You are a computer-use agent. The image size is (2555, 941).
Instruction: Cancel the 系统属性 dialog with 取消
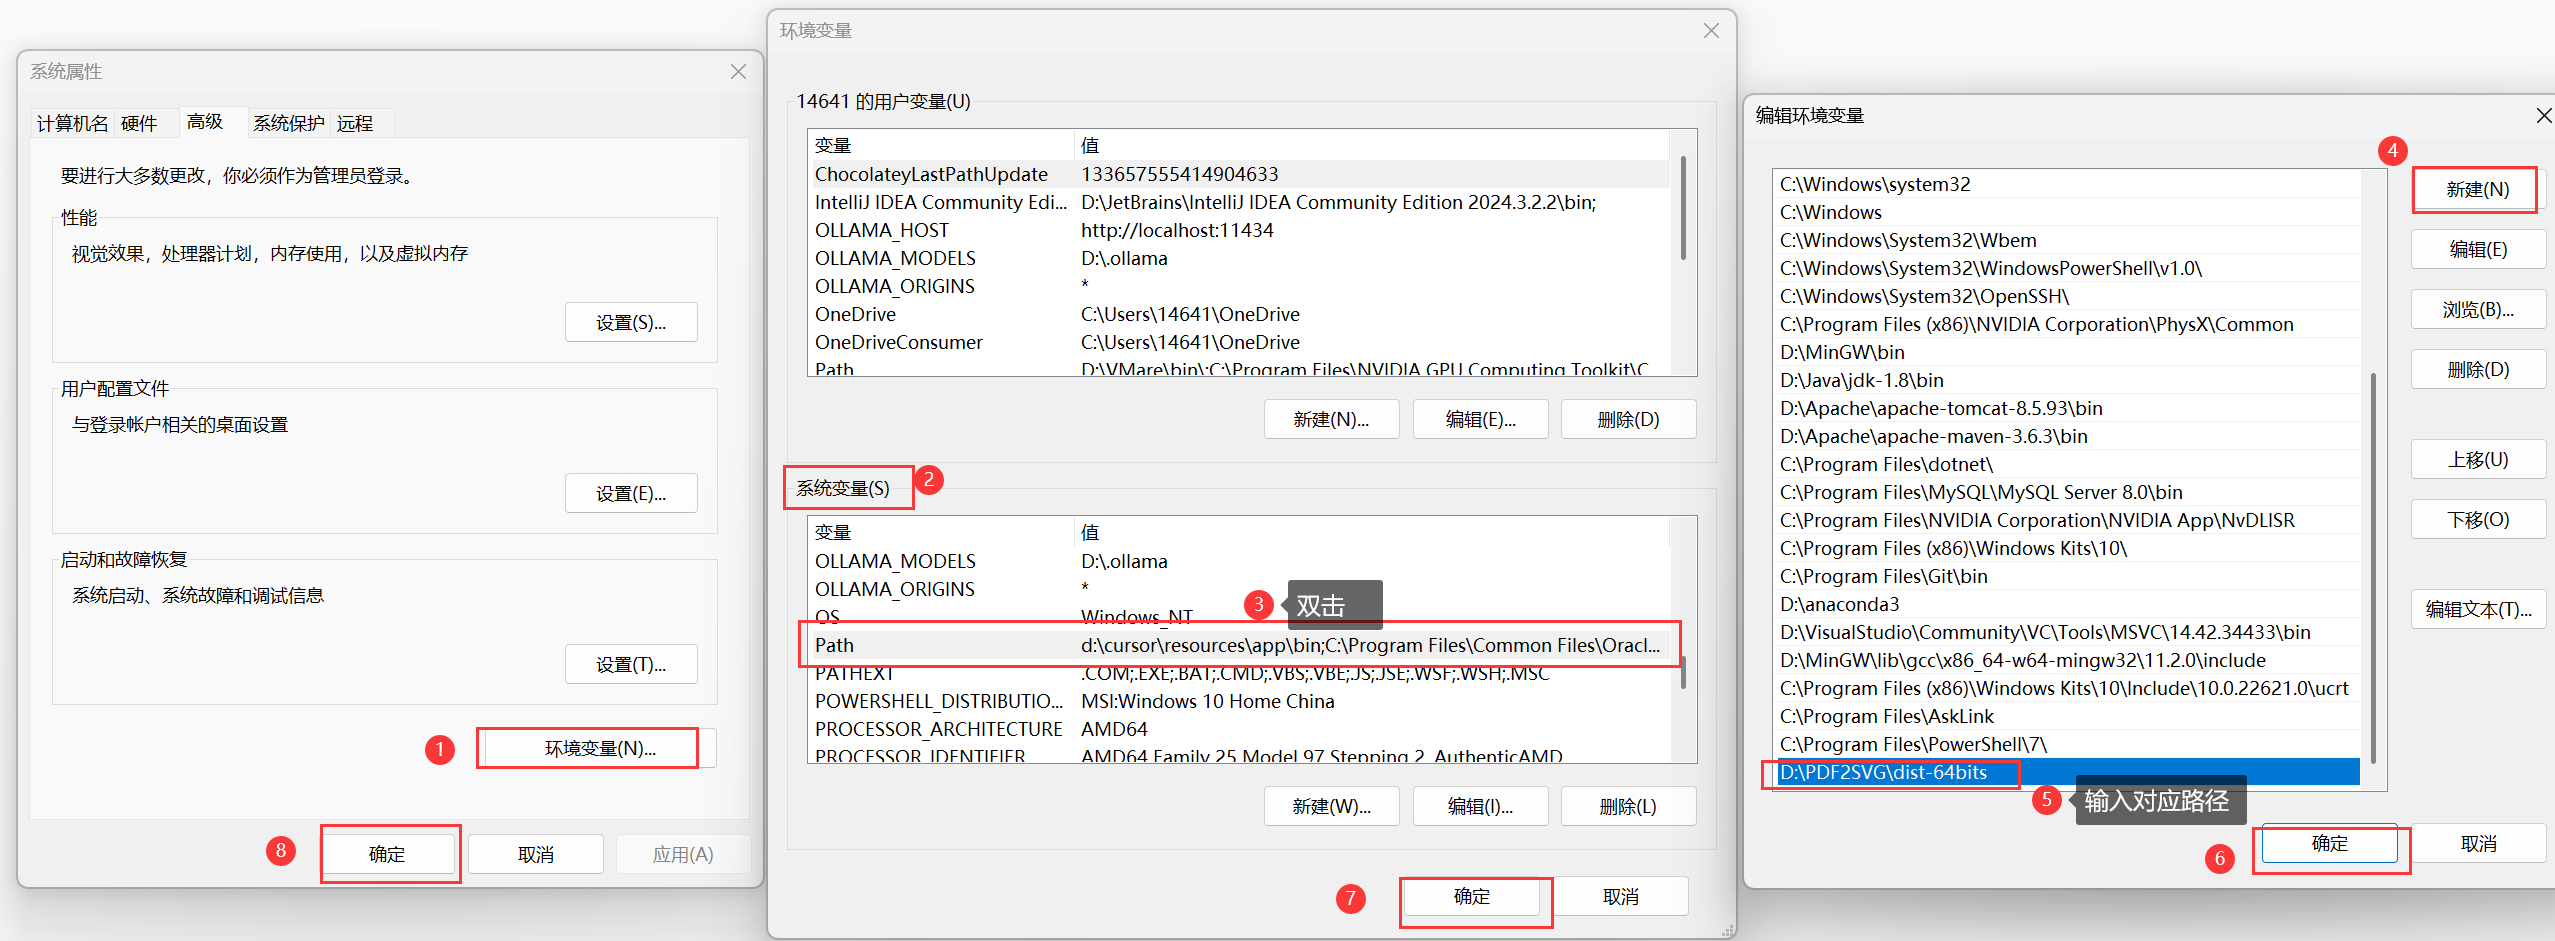[536, 854]
